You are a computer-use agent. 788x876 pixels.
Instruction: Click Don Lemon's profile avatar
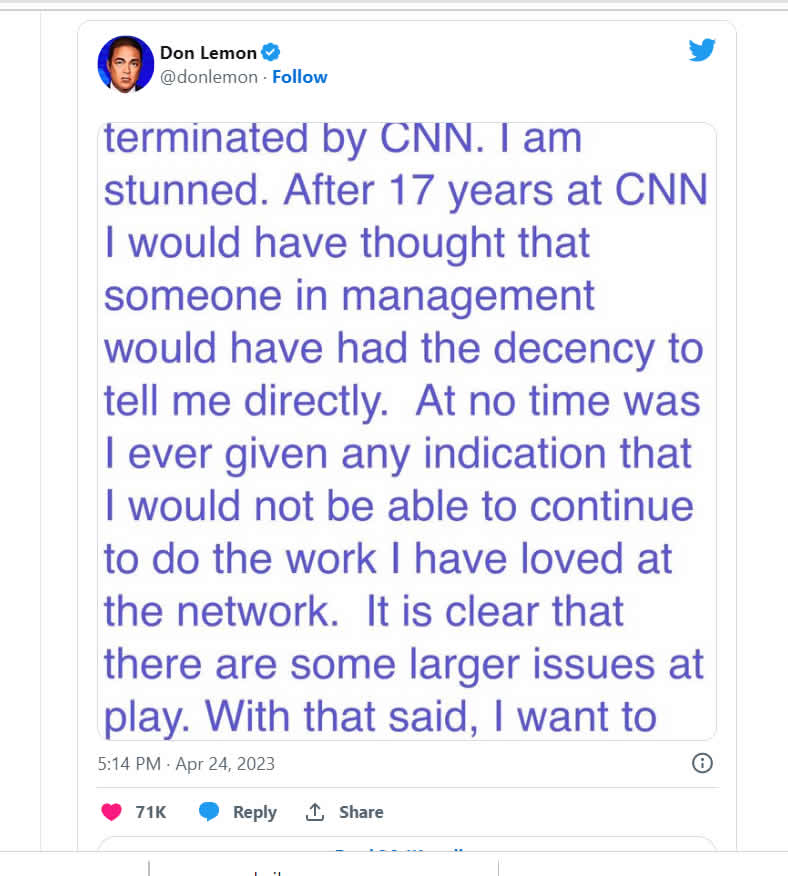click(x=125, y=64)
